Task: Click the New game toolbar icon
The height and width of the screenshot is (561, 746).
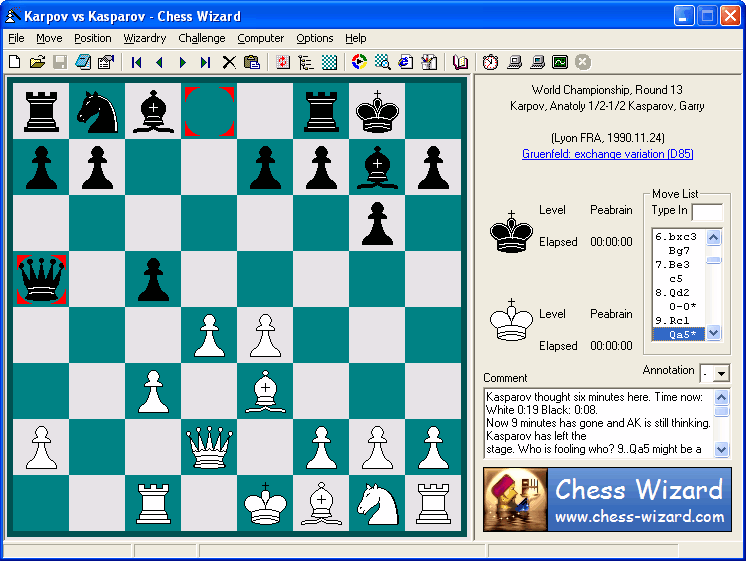Action: 14,62
